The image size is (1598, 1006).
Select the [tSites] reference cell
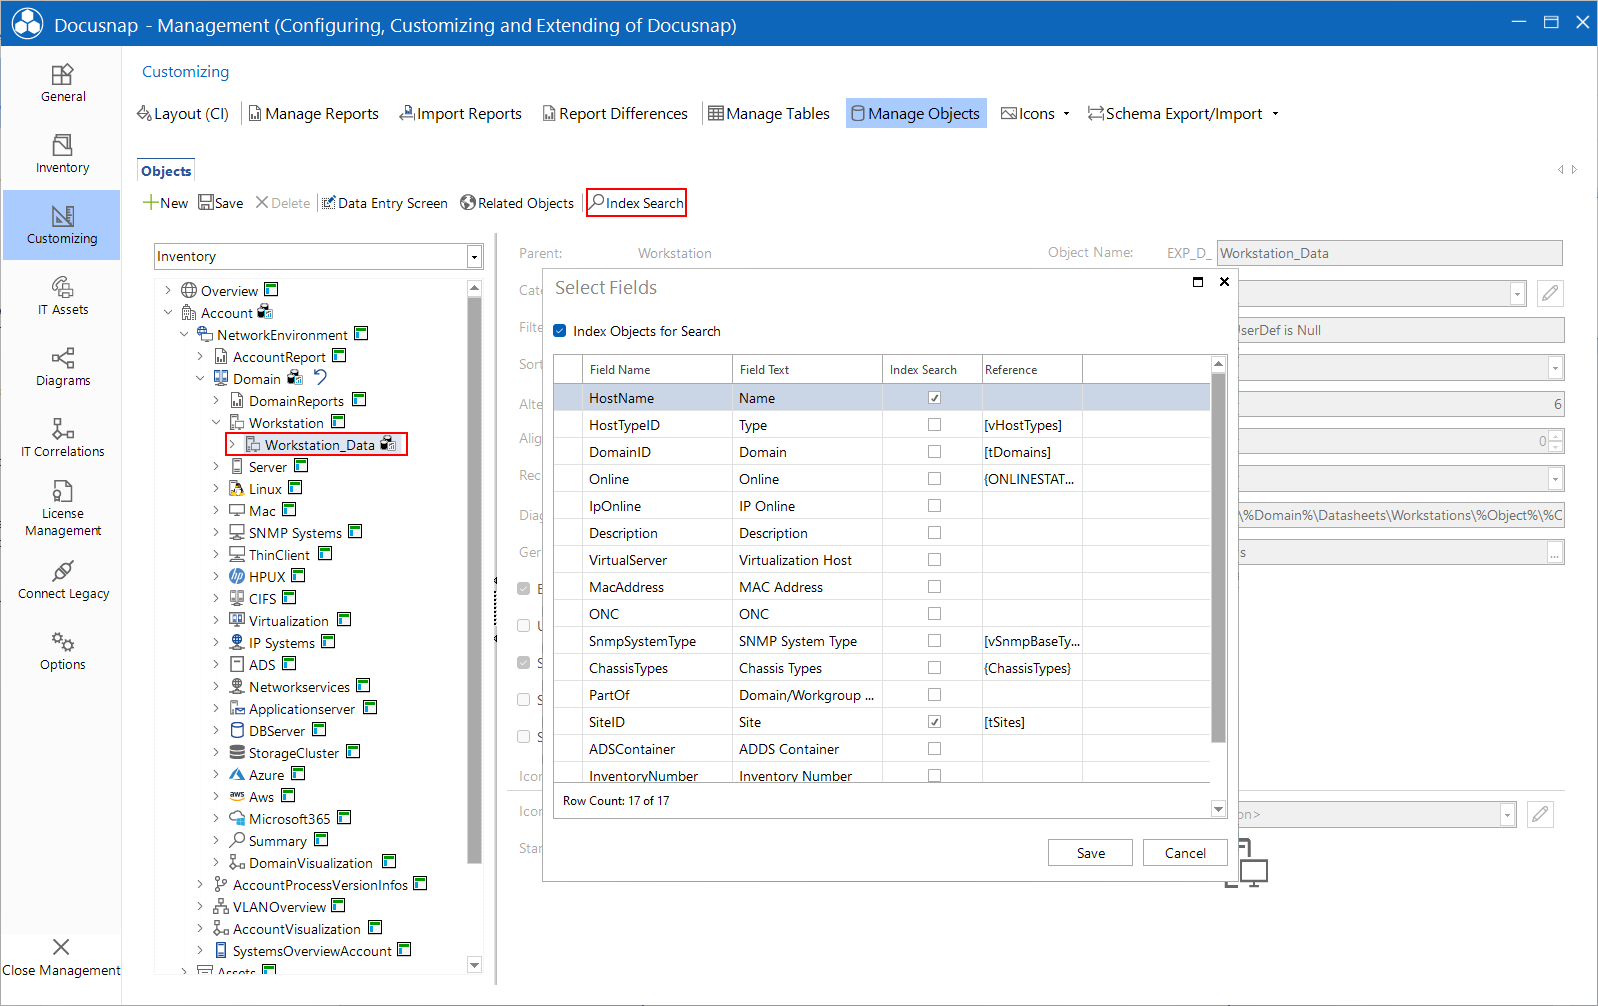[x=1032, y=722]
